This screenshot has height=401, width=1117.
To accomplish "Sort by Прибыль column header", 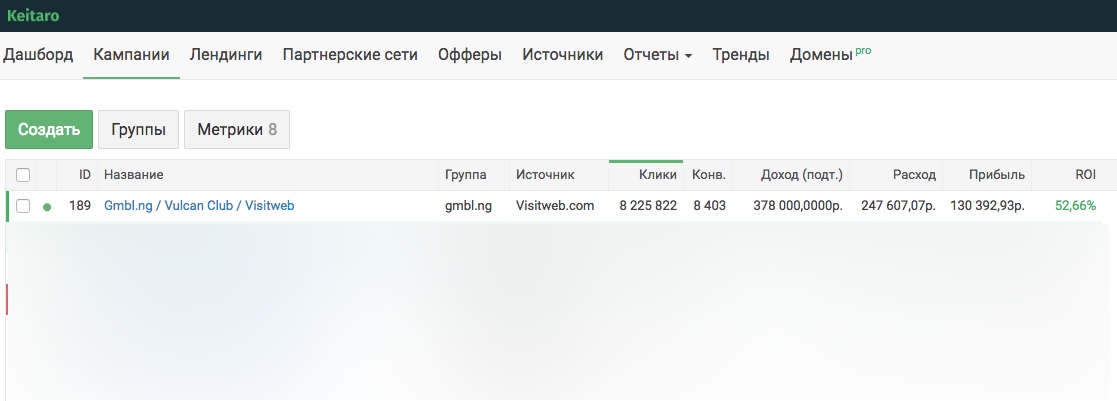I will pos(997,175).
